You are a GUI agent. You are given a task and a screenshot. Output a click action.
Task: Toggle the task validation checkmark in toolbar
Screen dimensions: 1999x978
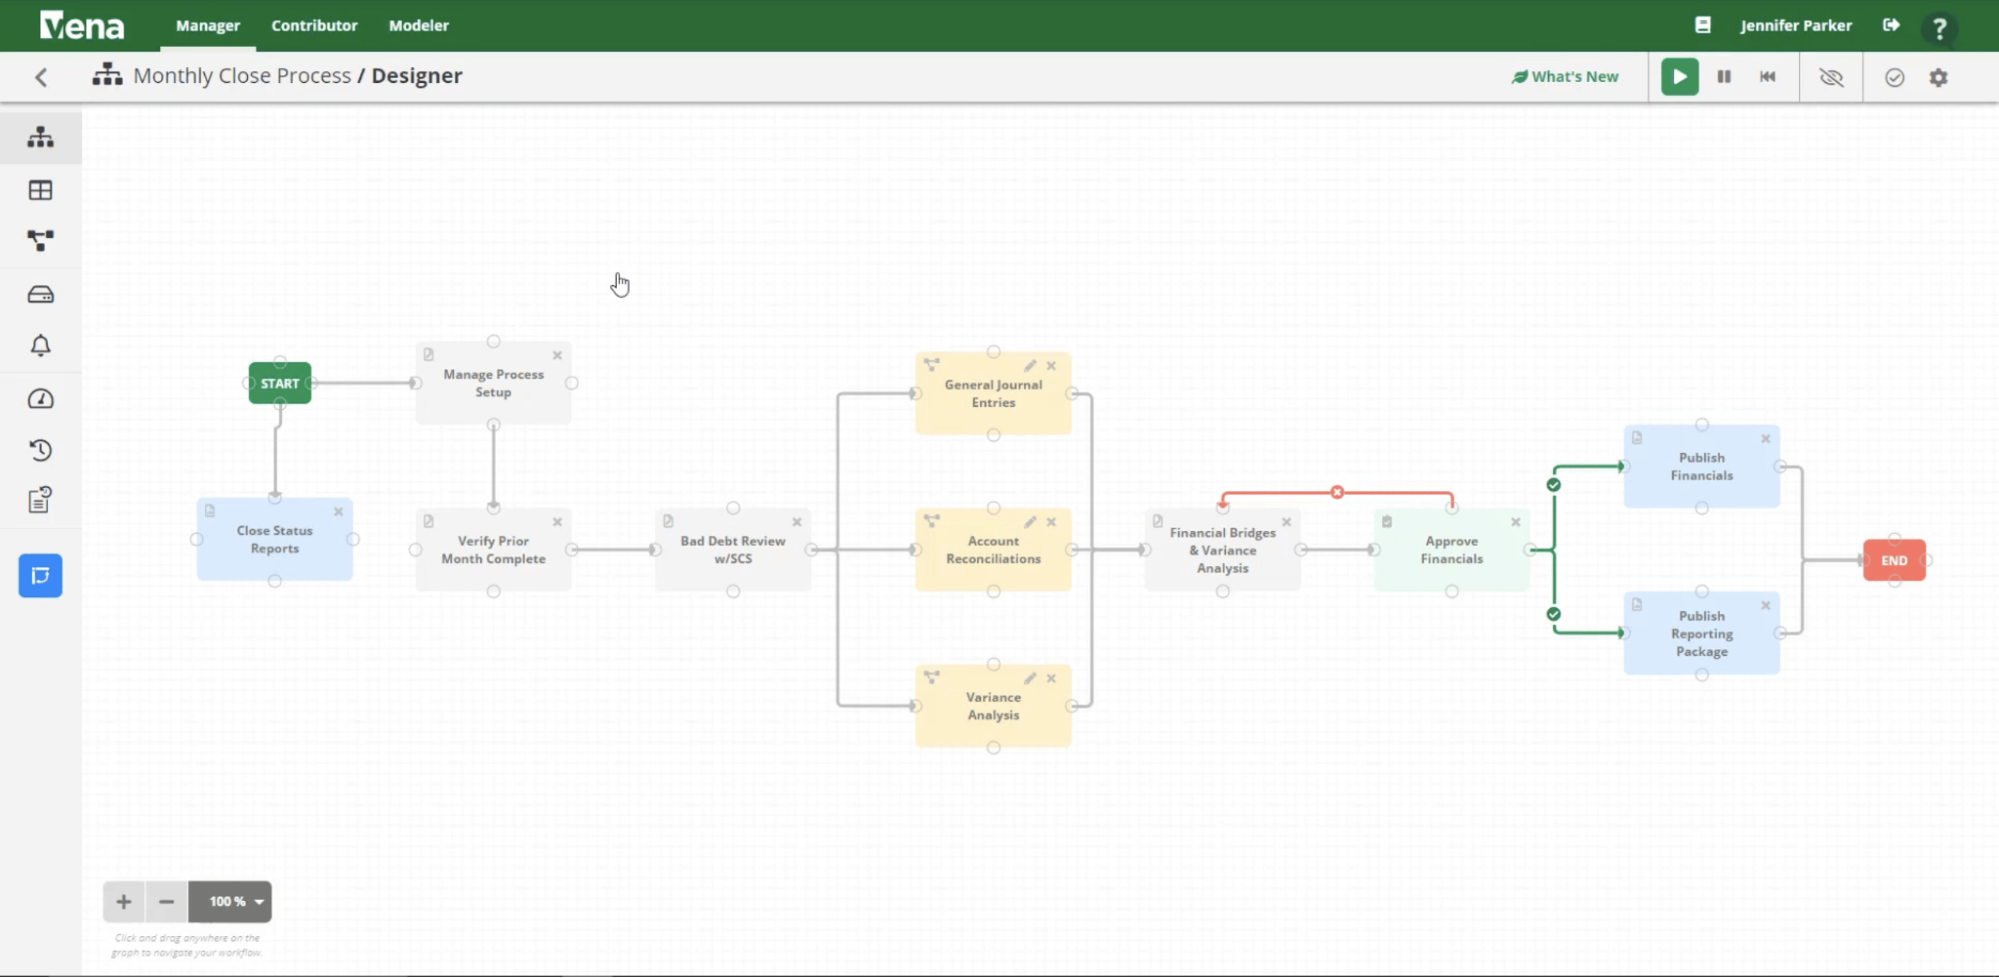1895,76
